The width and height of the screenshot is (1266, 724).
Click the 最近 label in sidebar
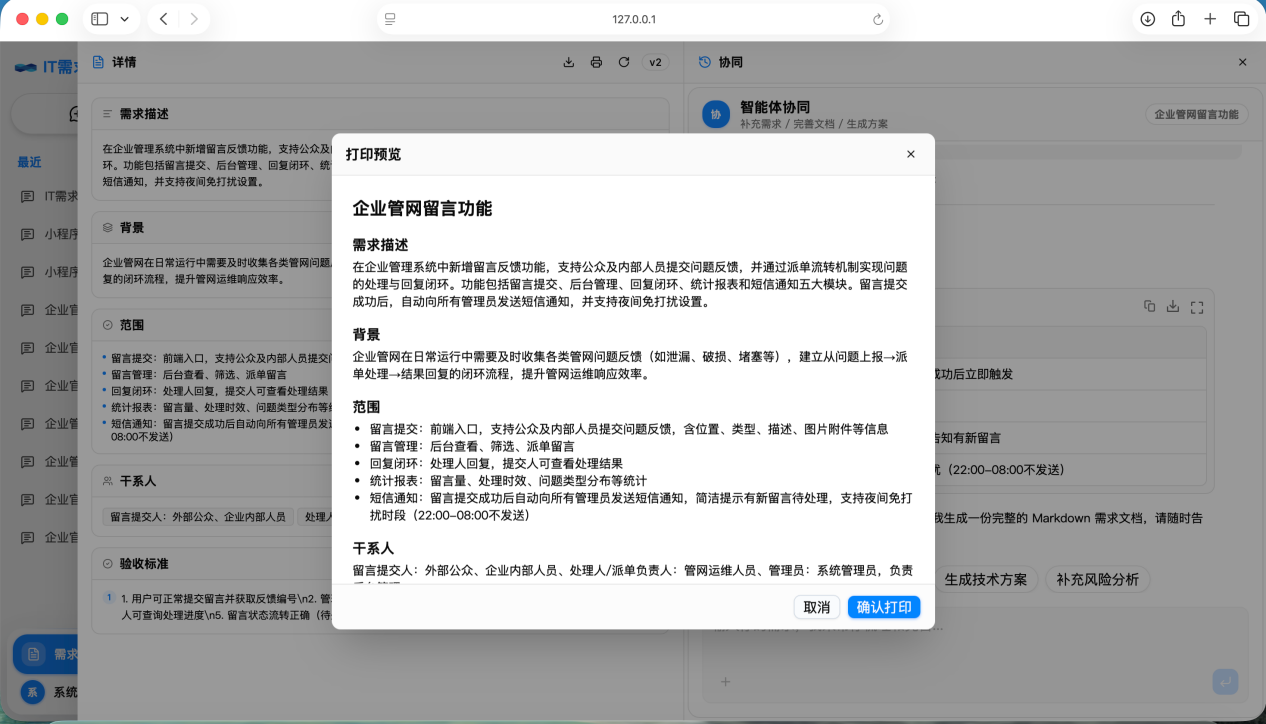click(x=30, y=162)
